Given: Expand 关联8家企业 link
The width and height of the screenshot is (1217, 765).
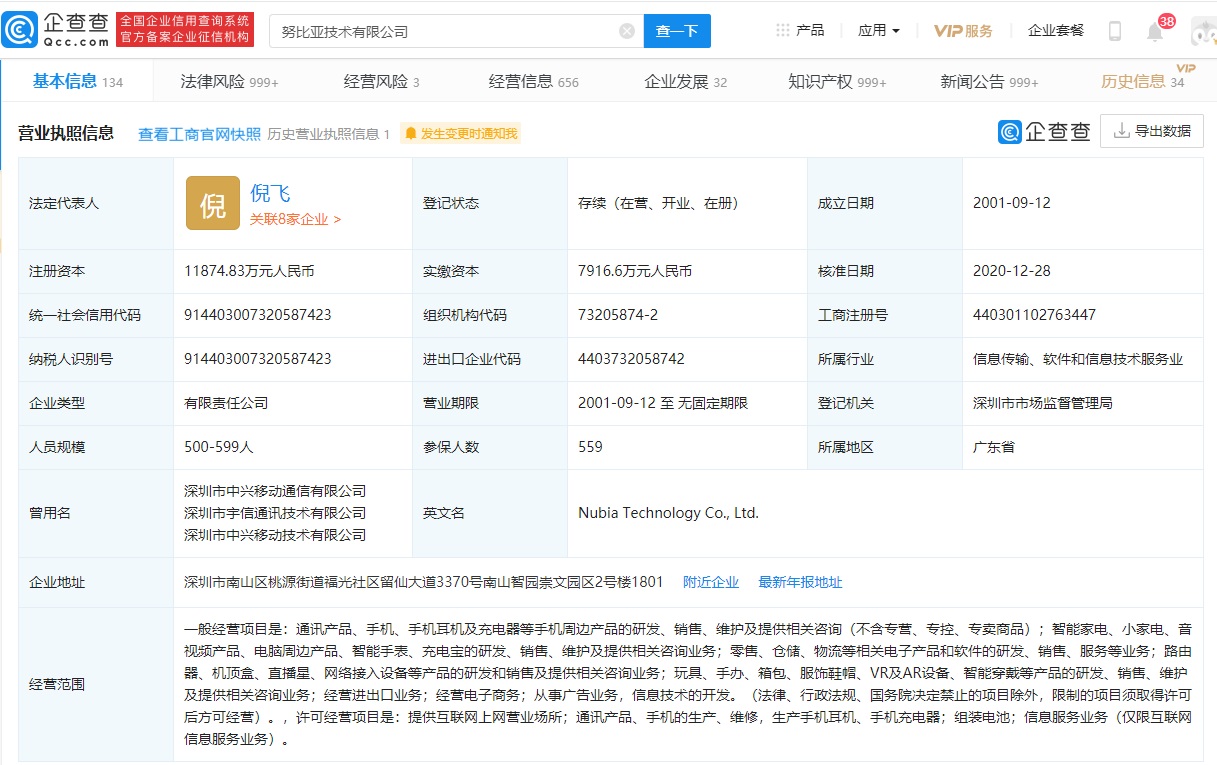Looking at the screenshot, I should (x=295, y=219).
